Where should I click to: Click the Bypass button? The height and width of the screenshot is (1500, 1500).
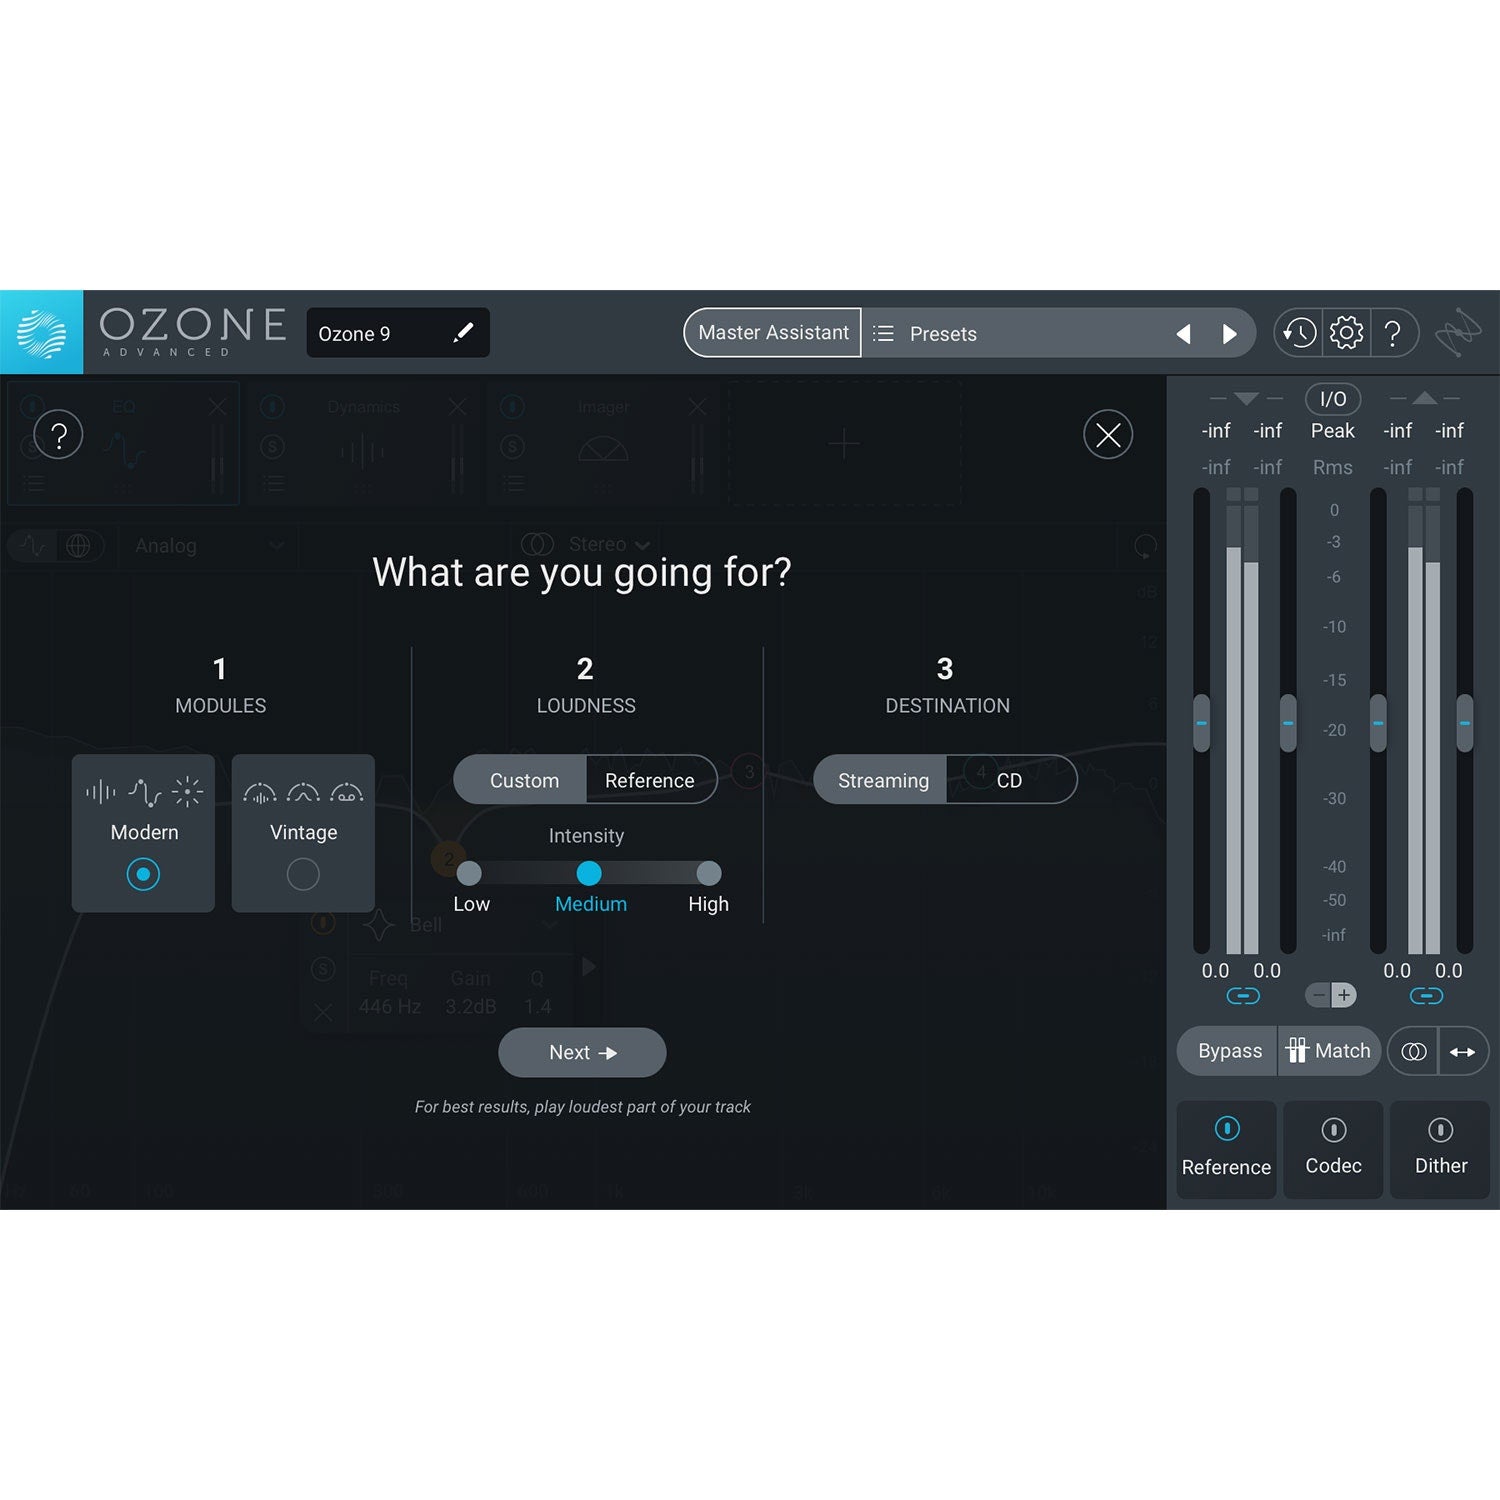click(x=1229, y=1051)
